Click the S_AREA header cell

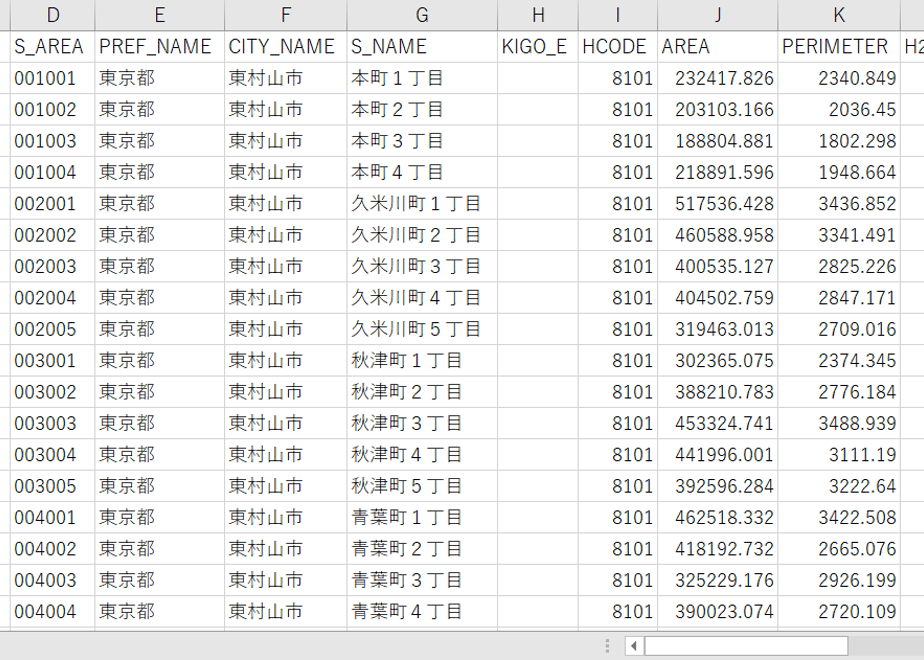pyautogui.click(x=52, y=47)
